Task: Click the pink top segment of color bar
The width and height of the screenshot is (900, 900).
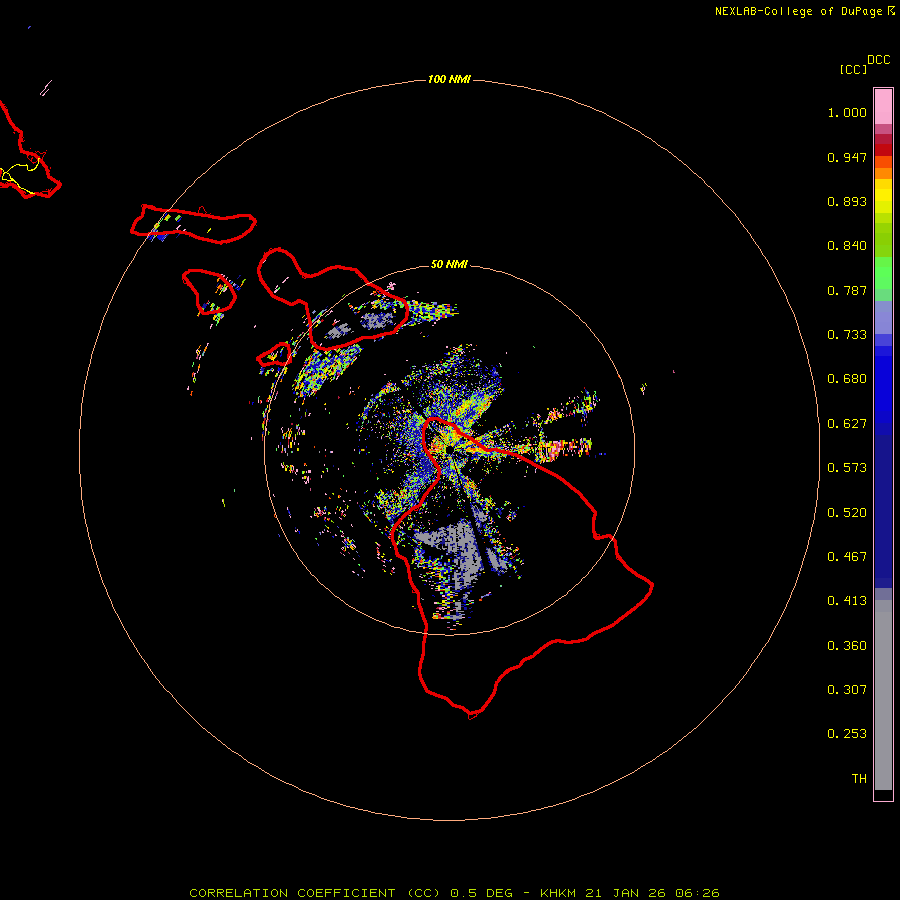Action: tap(883, 106)
